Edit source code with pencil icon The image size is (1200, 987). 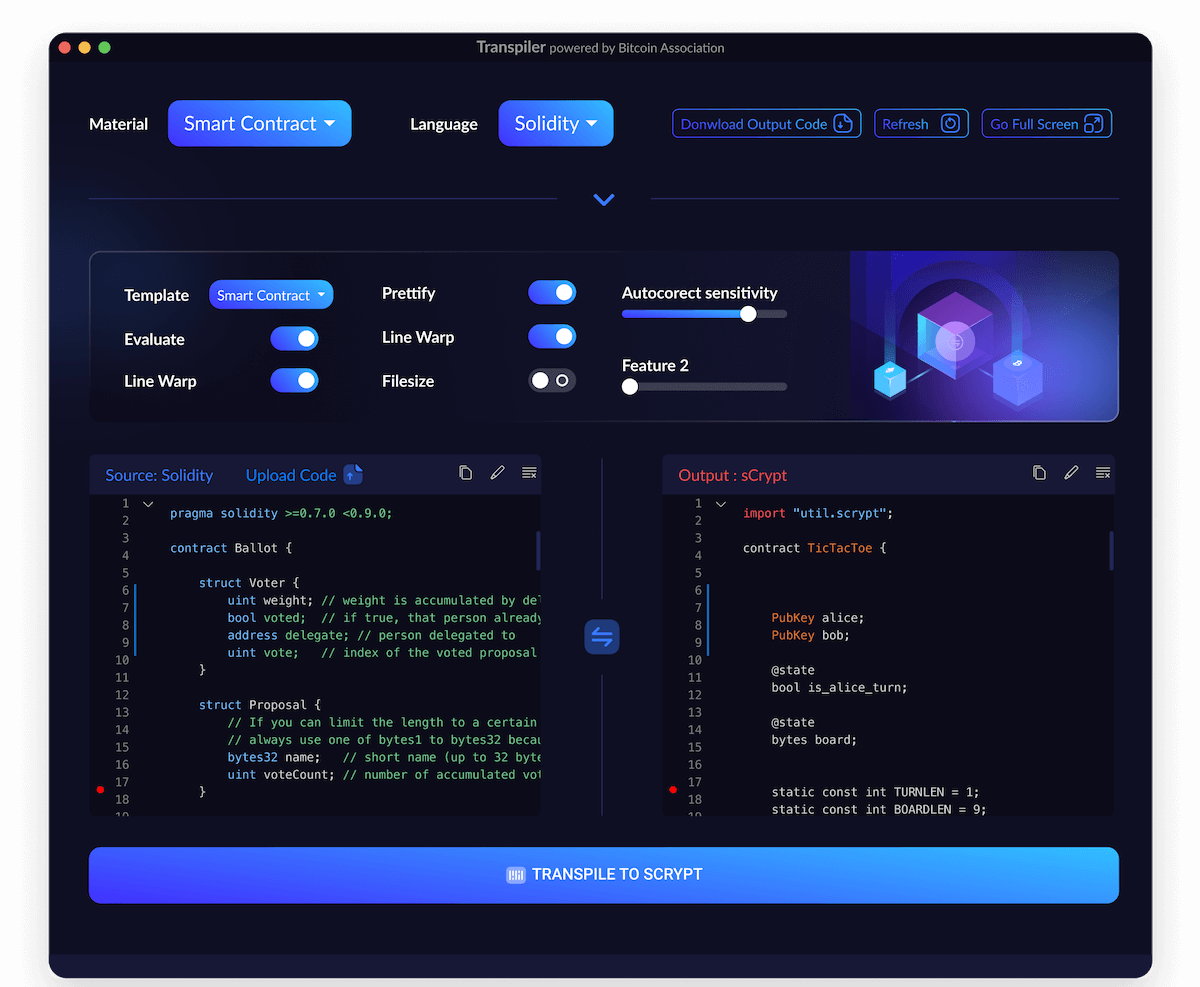point(497,473)
